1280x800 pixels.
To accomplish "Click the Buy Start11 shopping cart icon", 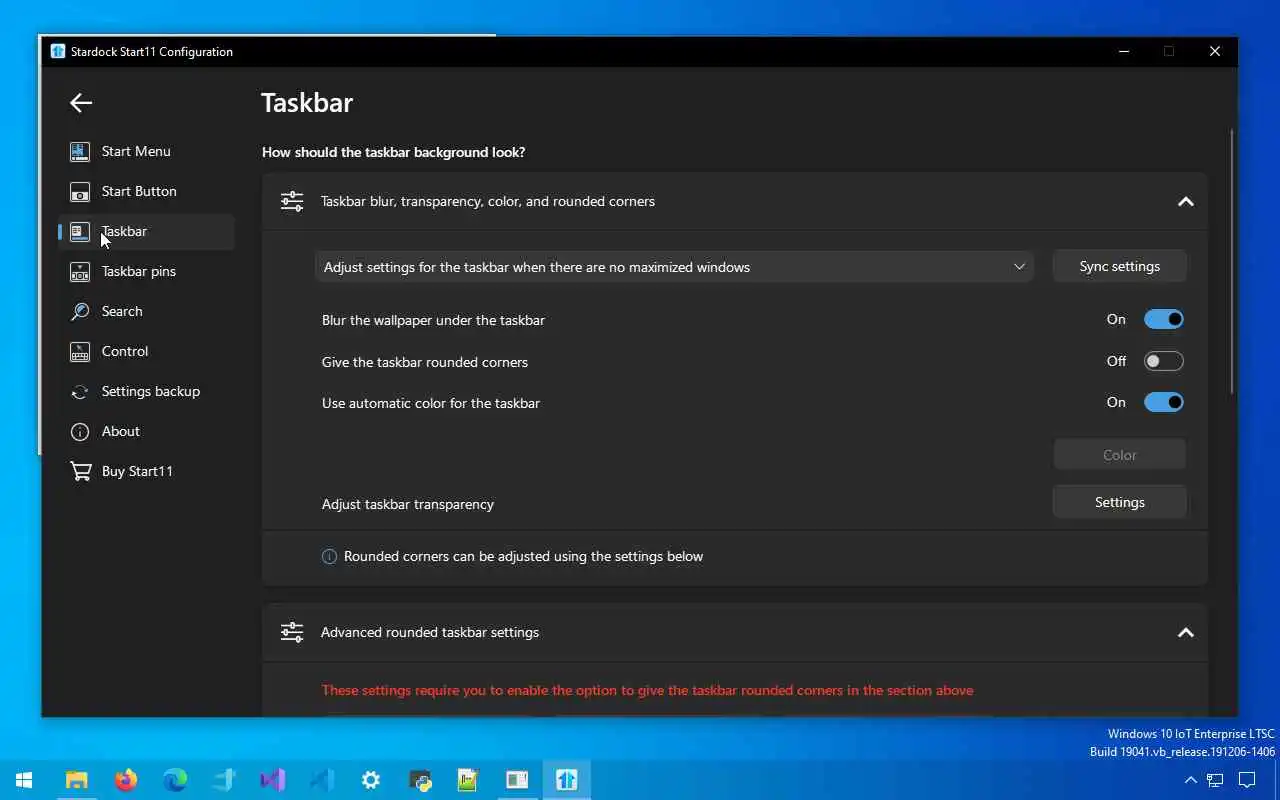I will point(80,472).
